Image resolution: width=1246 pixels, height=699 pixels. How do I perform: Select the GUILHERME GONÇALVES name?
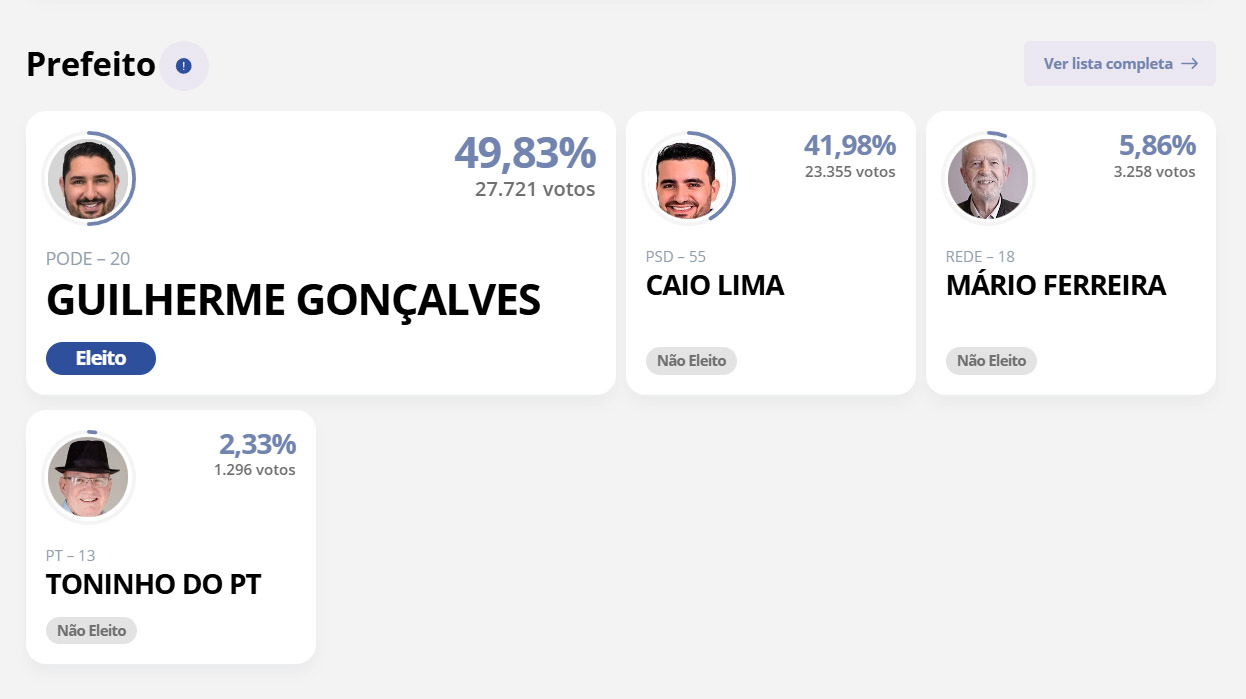click(x=293, y=301)
